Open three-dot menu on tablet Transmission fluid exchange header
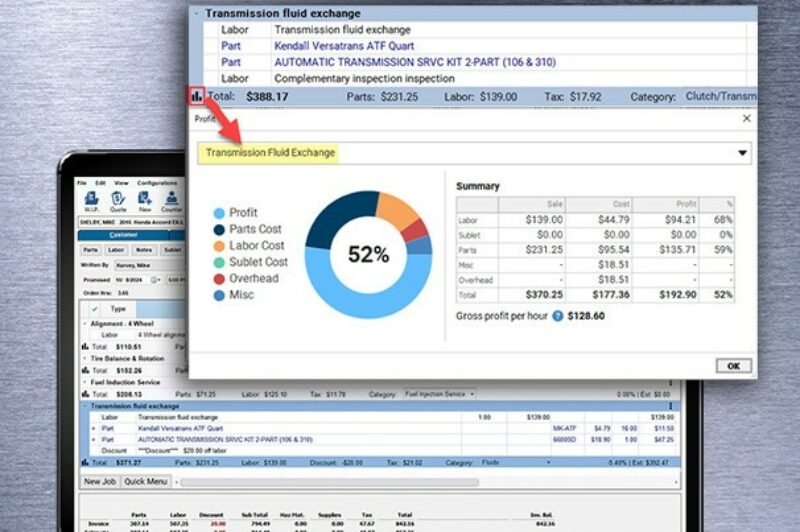The height and width of the screenshot is (532, 800). tap(670, 406)
